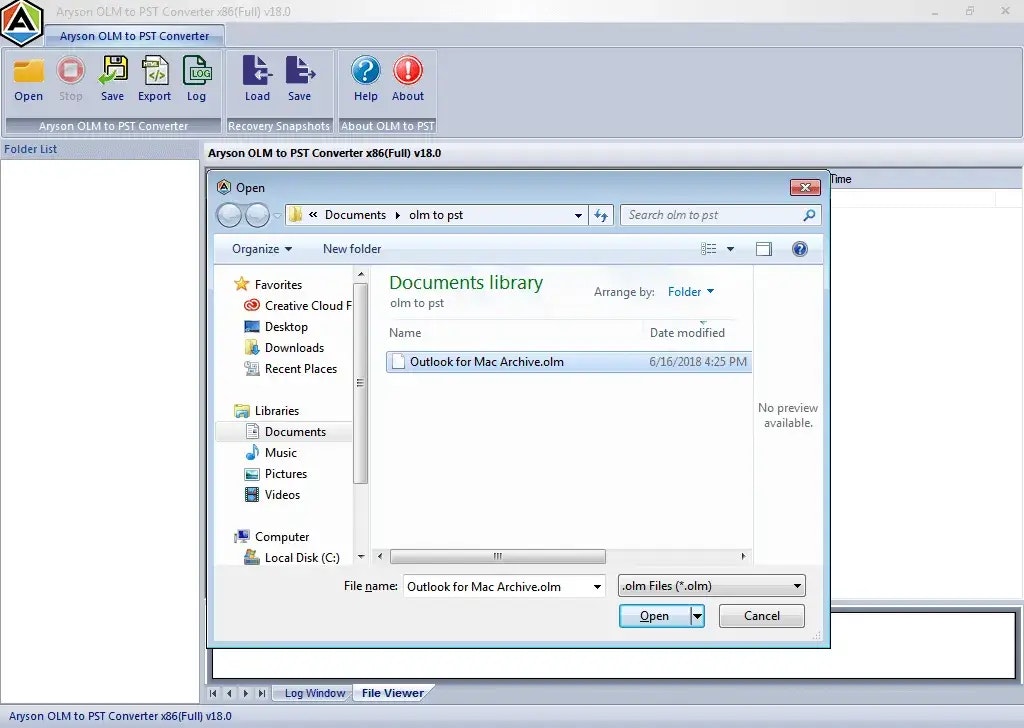Viewport: 1024px width, 728px height.
Task: Switch to the Log Window tab
Action: [315, 693]
